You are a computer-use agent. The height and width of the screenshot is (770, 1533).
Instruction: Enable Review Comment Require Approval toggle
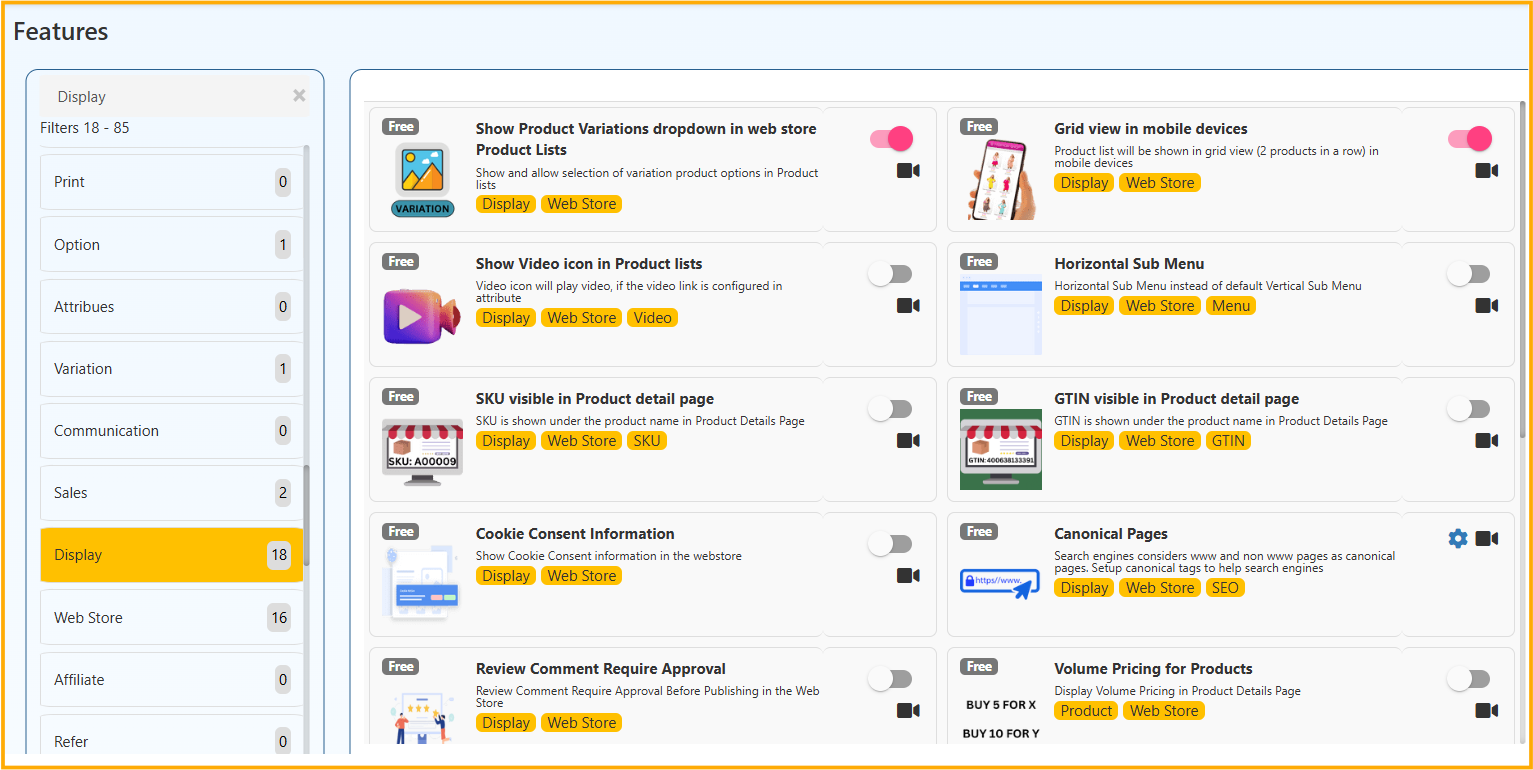pyautogui.click(x=890, y=679)
